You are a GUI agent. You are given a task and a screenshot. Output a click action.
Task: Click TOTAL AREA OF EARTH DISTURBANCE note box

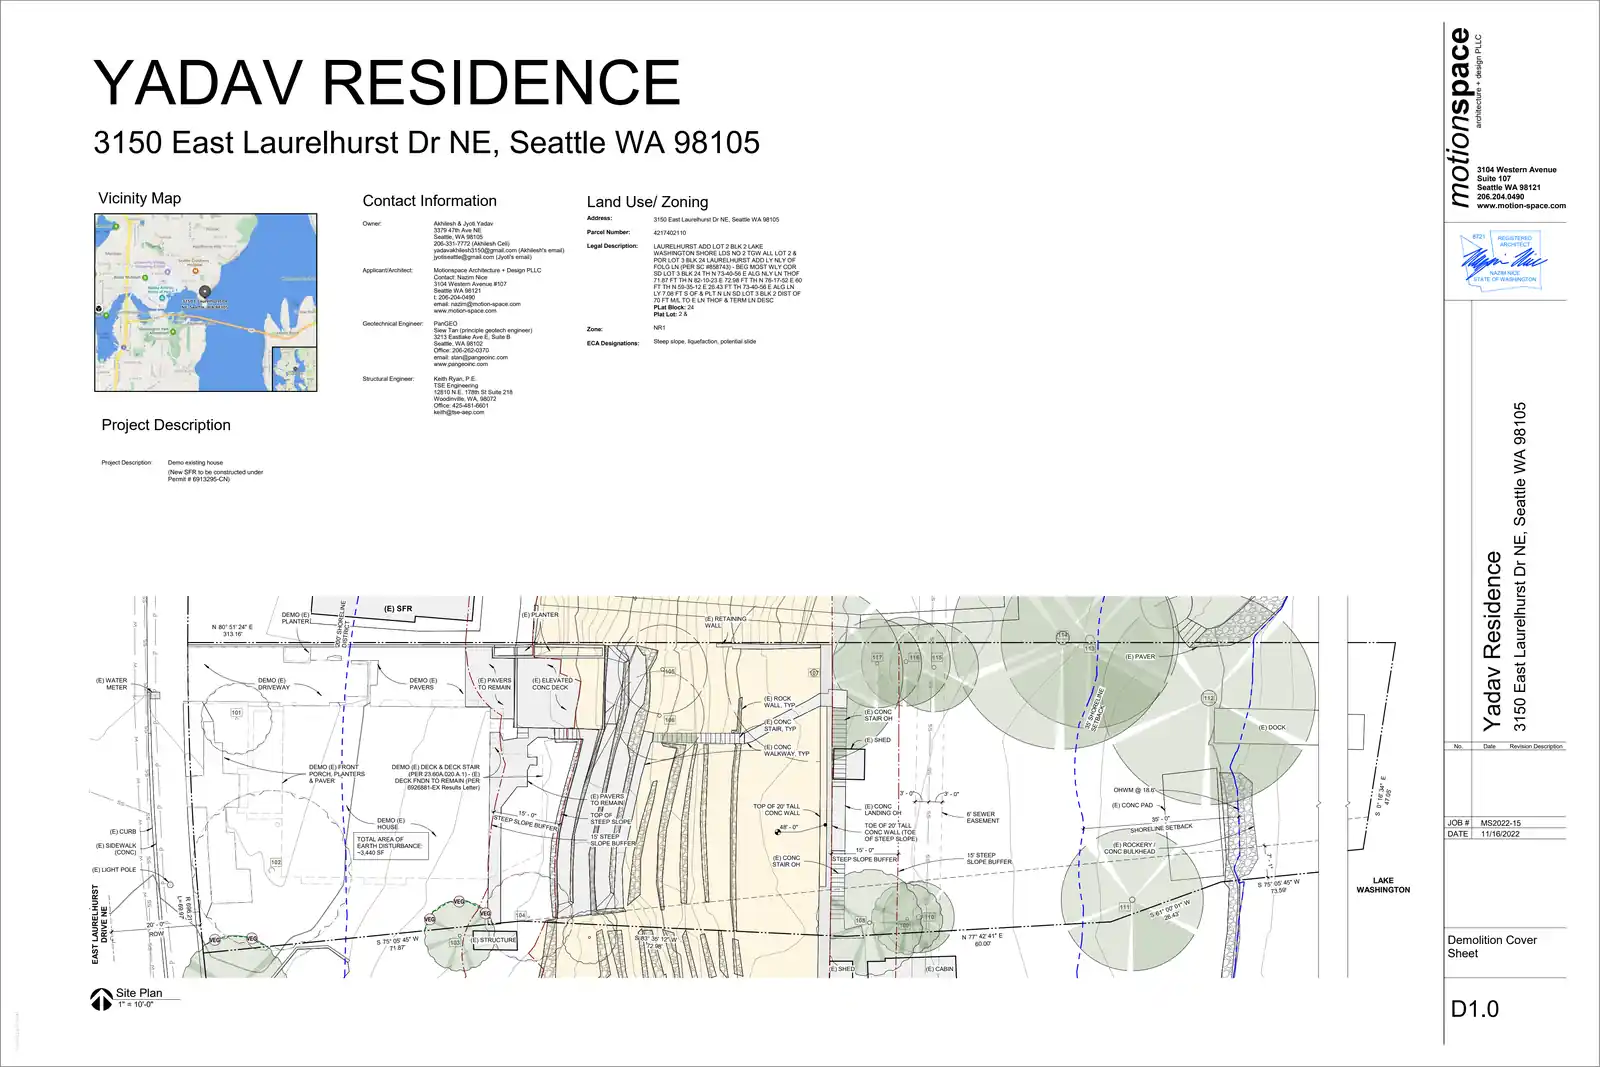(392, 846)
